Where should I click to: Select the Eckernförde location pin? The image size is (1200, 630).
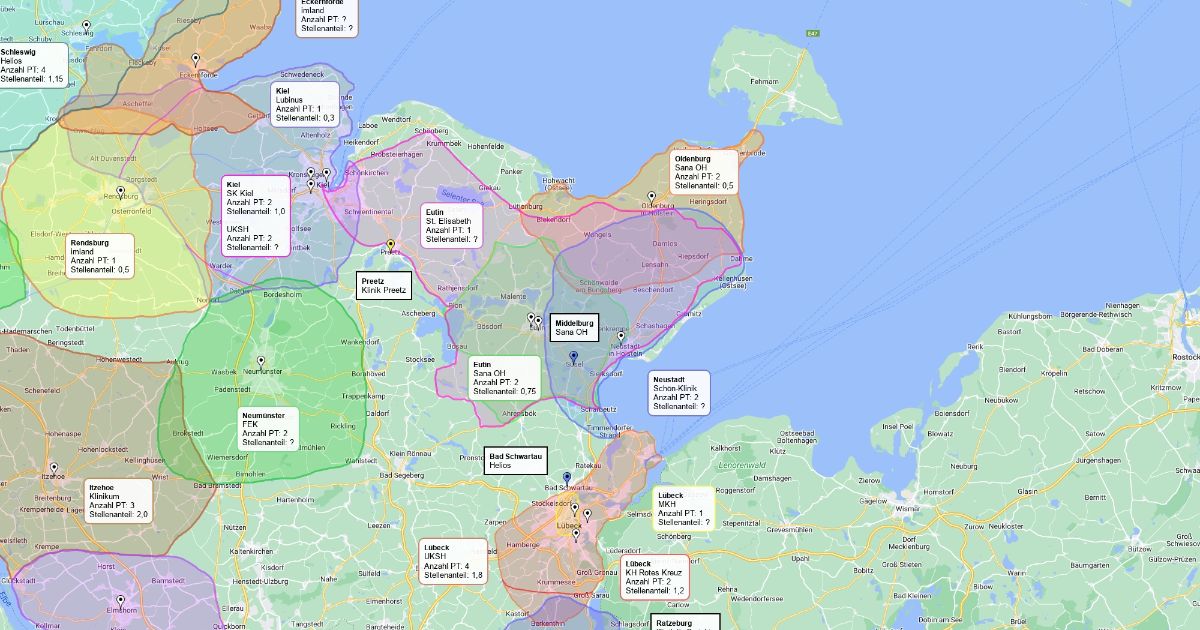point(196,60)
